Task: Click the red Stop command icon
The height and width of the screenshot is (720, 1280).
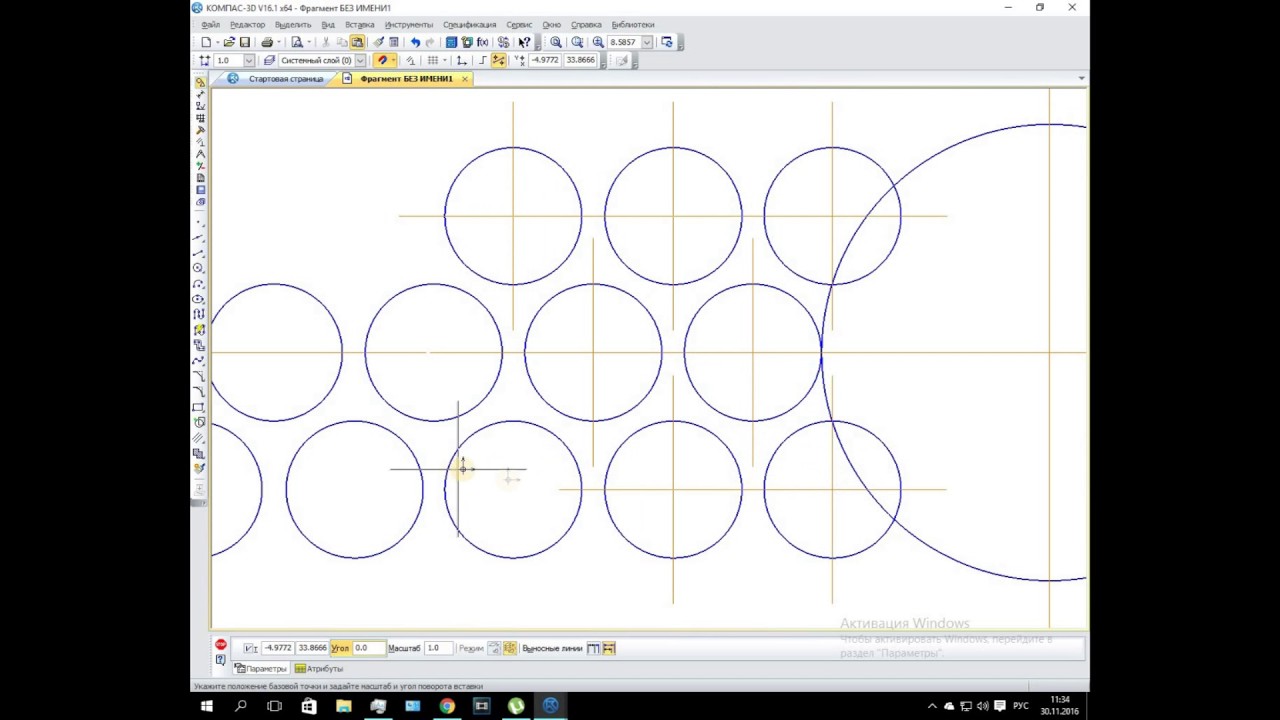Action: 221,644
